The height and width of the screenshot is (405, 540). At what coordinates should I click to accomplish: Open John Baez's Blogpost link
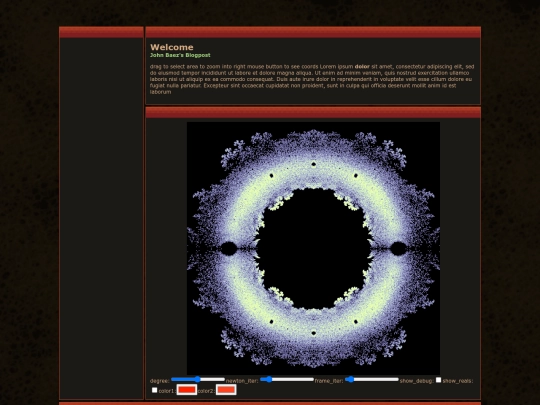coord(180,55)
